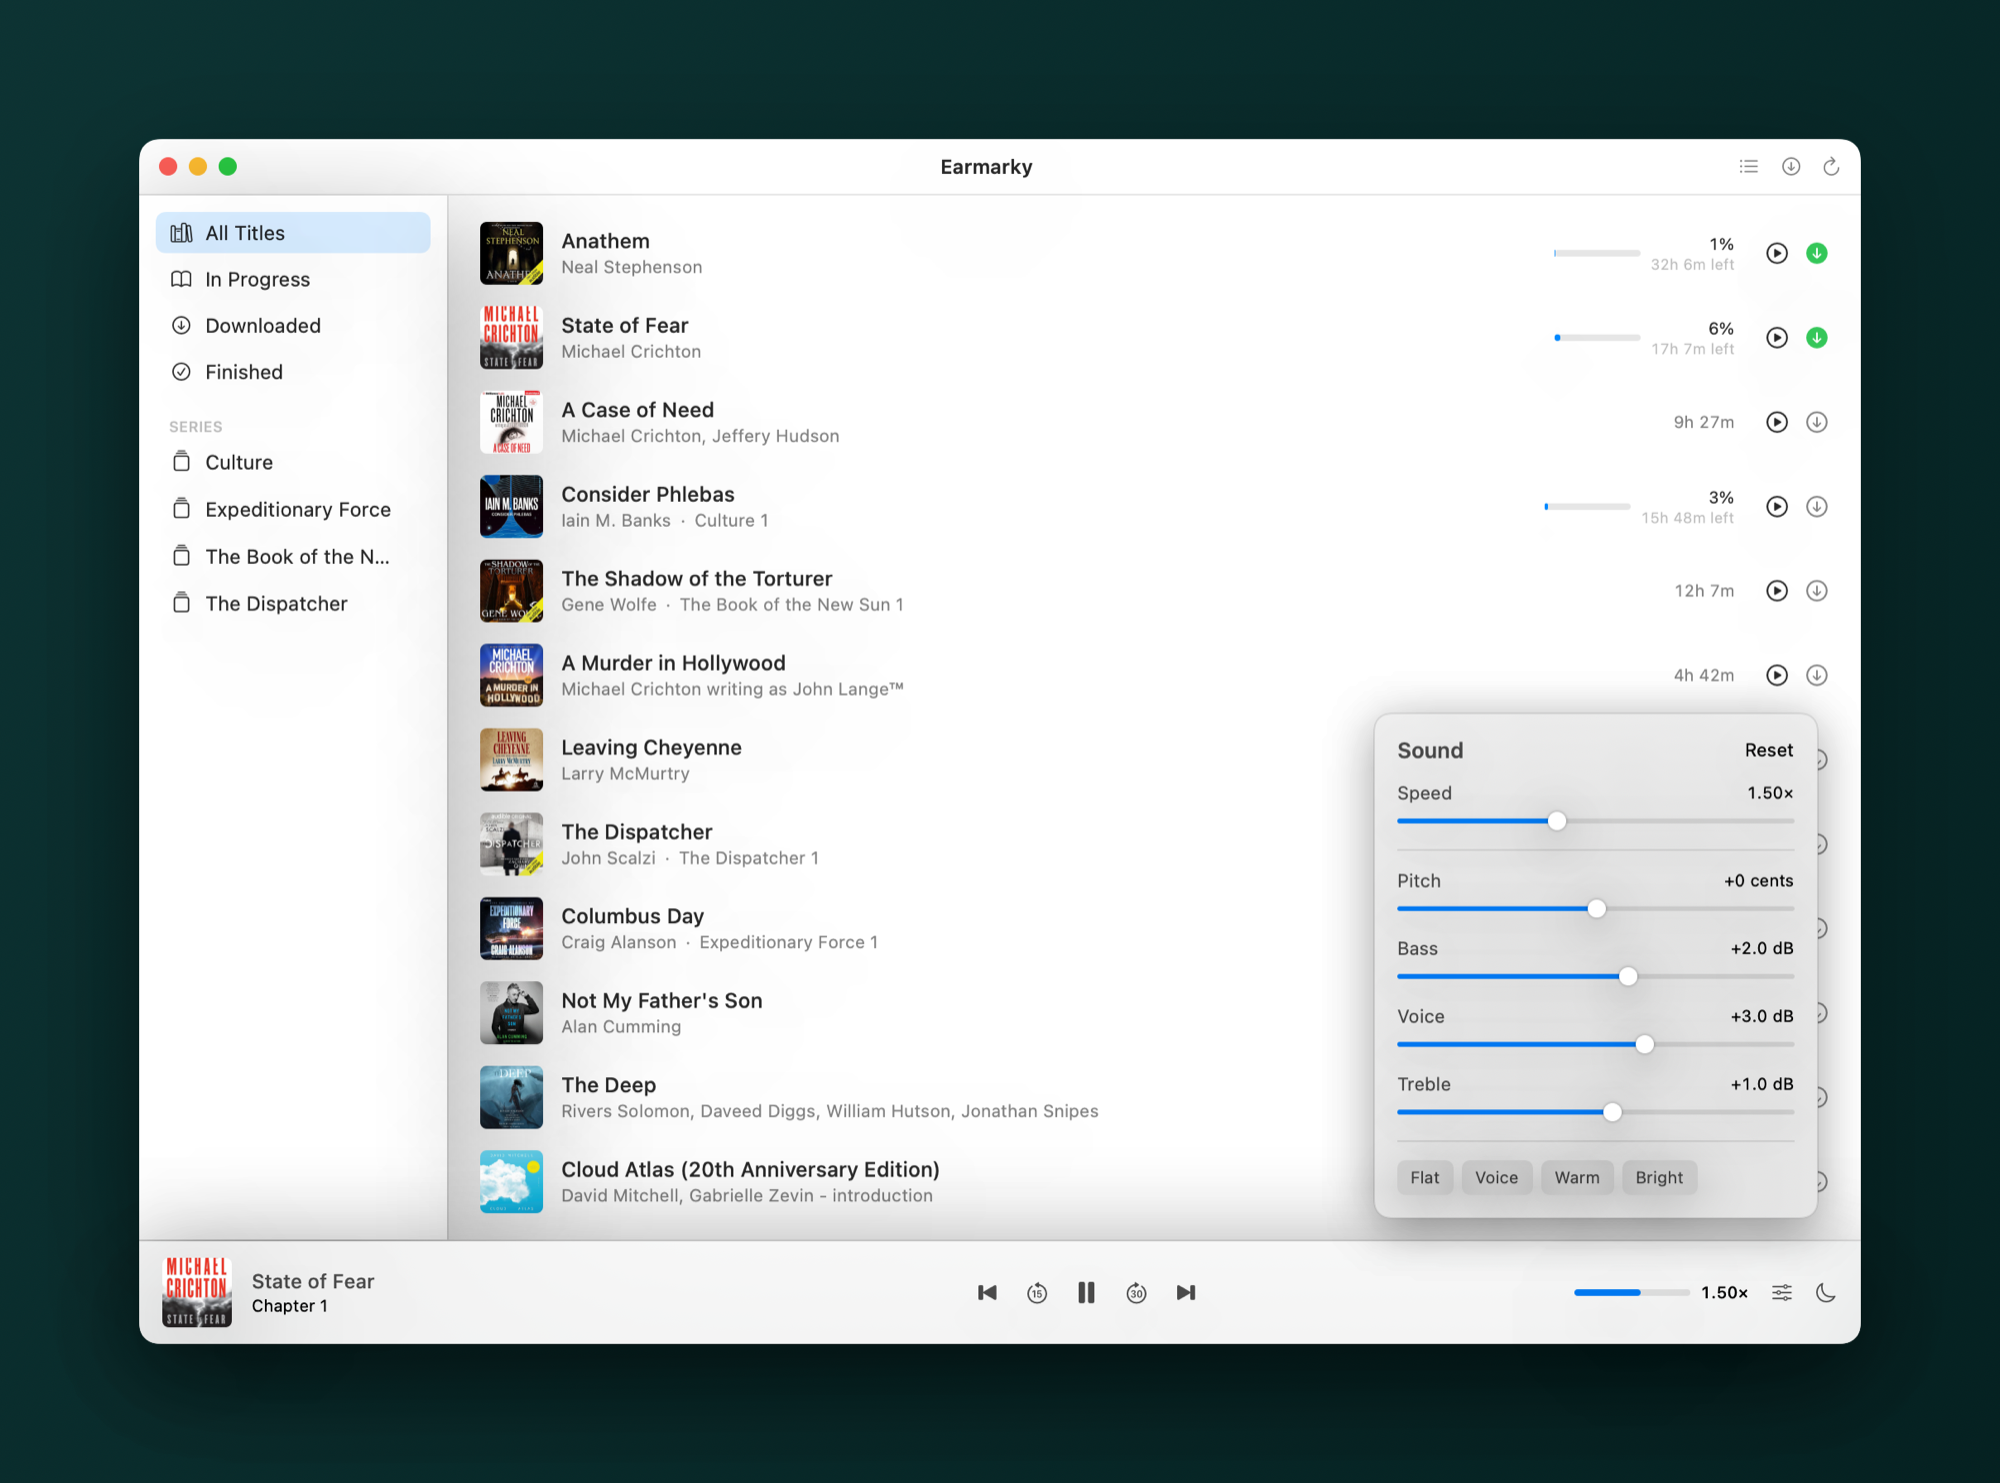This screenshot has height=1483, width=2000.
Task: Click the Pitch slider handle
Action: [x=1597, y=909]
